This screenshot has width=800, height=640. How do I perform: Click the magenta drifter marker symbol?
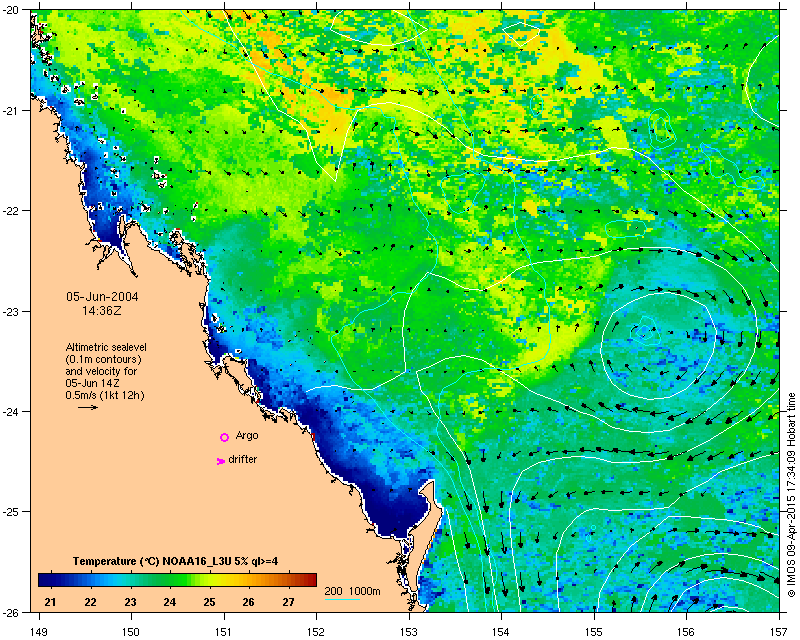221,461
